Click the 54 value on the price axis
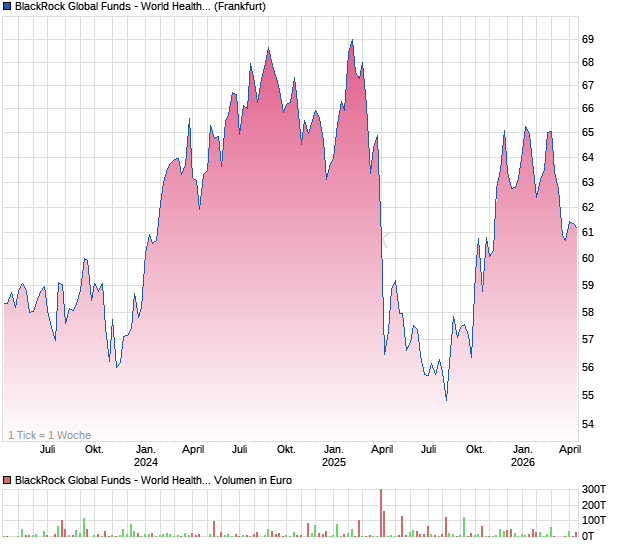 click(588, 424)
